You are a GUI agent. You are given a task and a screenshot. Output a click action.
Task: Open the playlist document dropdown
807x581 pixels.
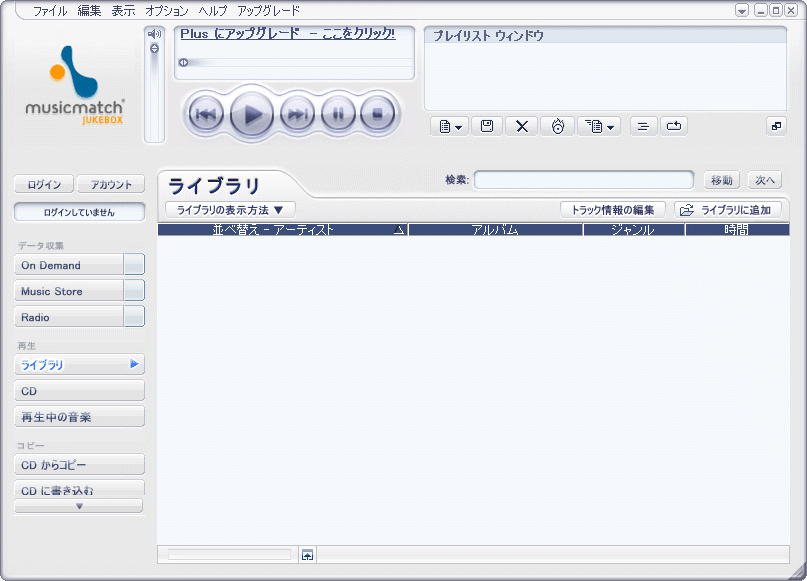click(x=450, y=126)
